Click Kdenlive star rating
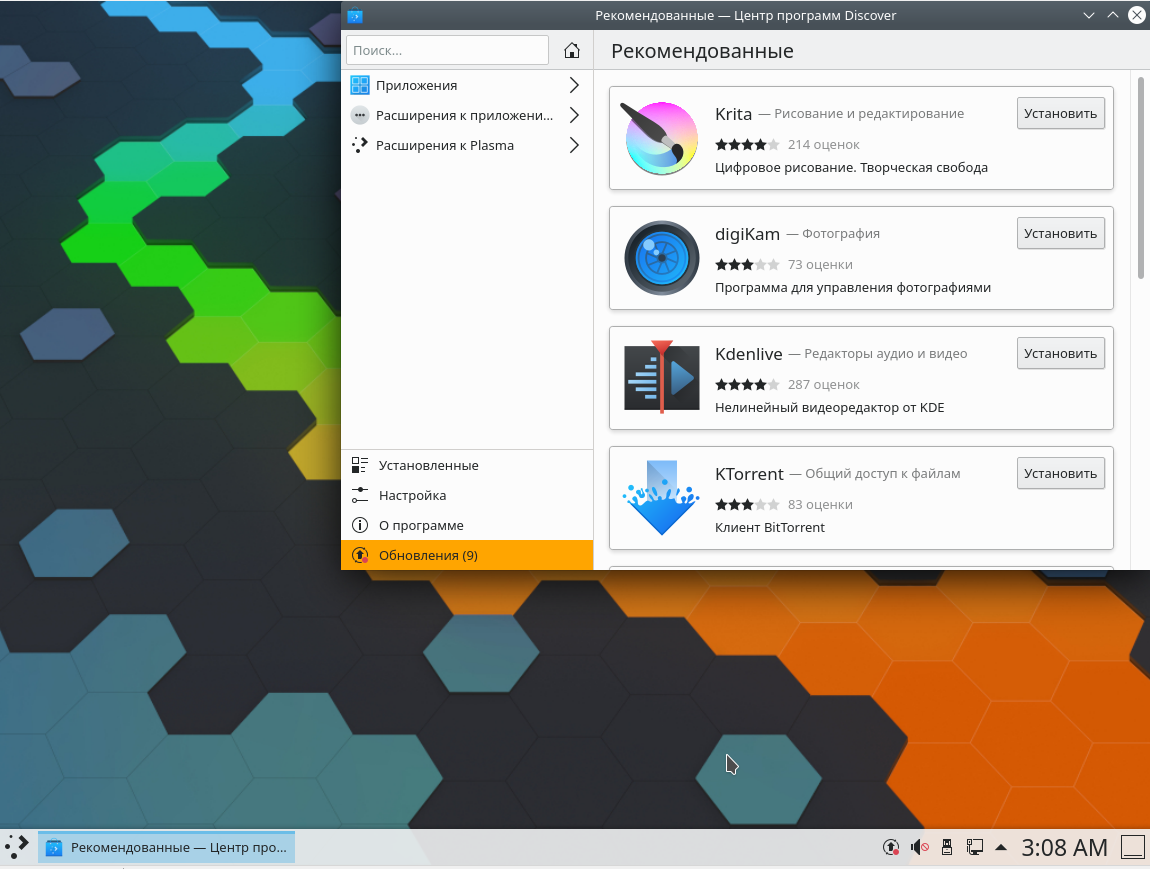1150x869 pixels. pyautogui.click(x=747, y=384)
